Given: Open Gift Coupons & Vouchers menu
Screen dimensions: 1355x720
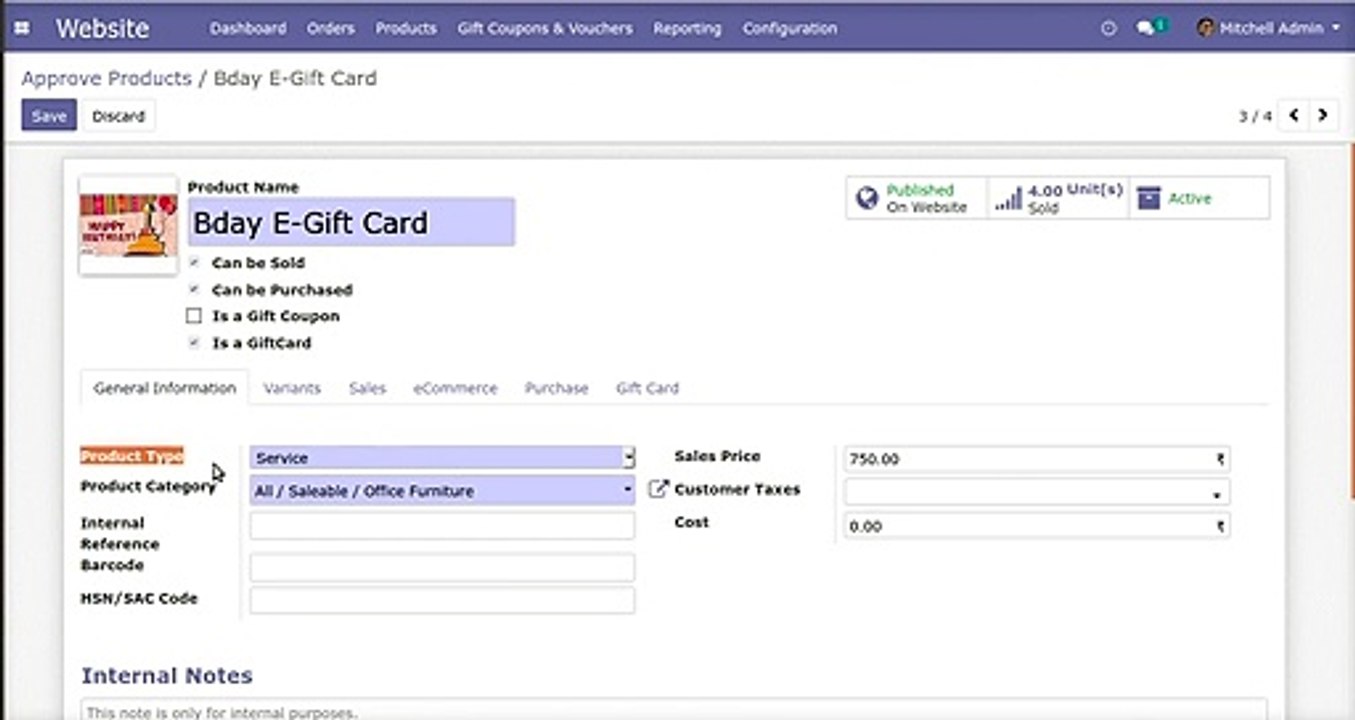Looking at the screenshot, I should pos(545,29).
